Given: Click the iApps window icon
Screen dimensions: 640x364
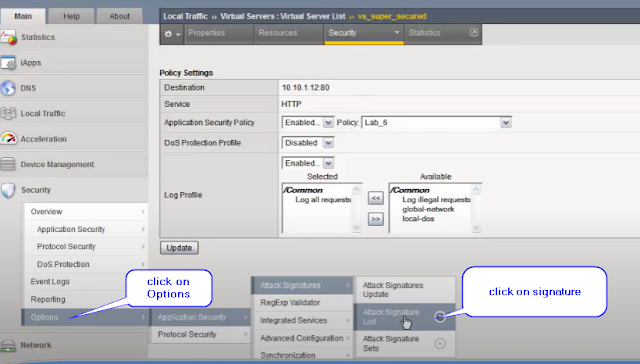Looking at the screenshot, I should coord(8,63).
